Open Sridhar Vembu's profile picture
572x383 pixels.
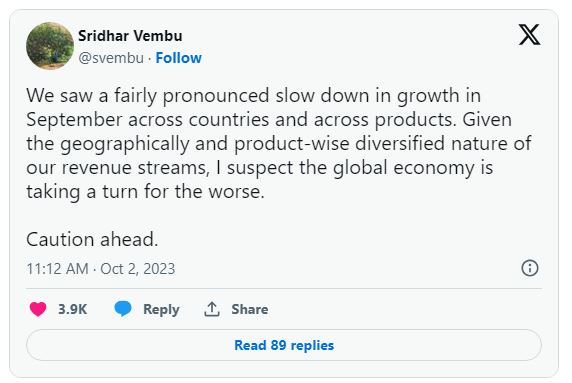pyautogui.click(x=50, y=46)
